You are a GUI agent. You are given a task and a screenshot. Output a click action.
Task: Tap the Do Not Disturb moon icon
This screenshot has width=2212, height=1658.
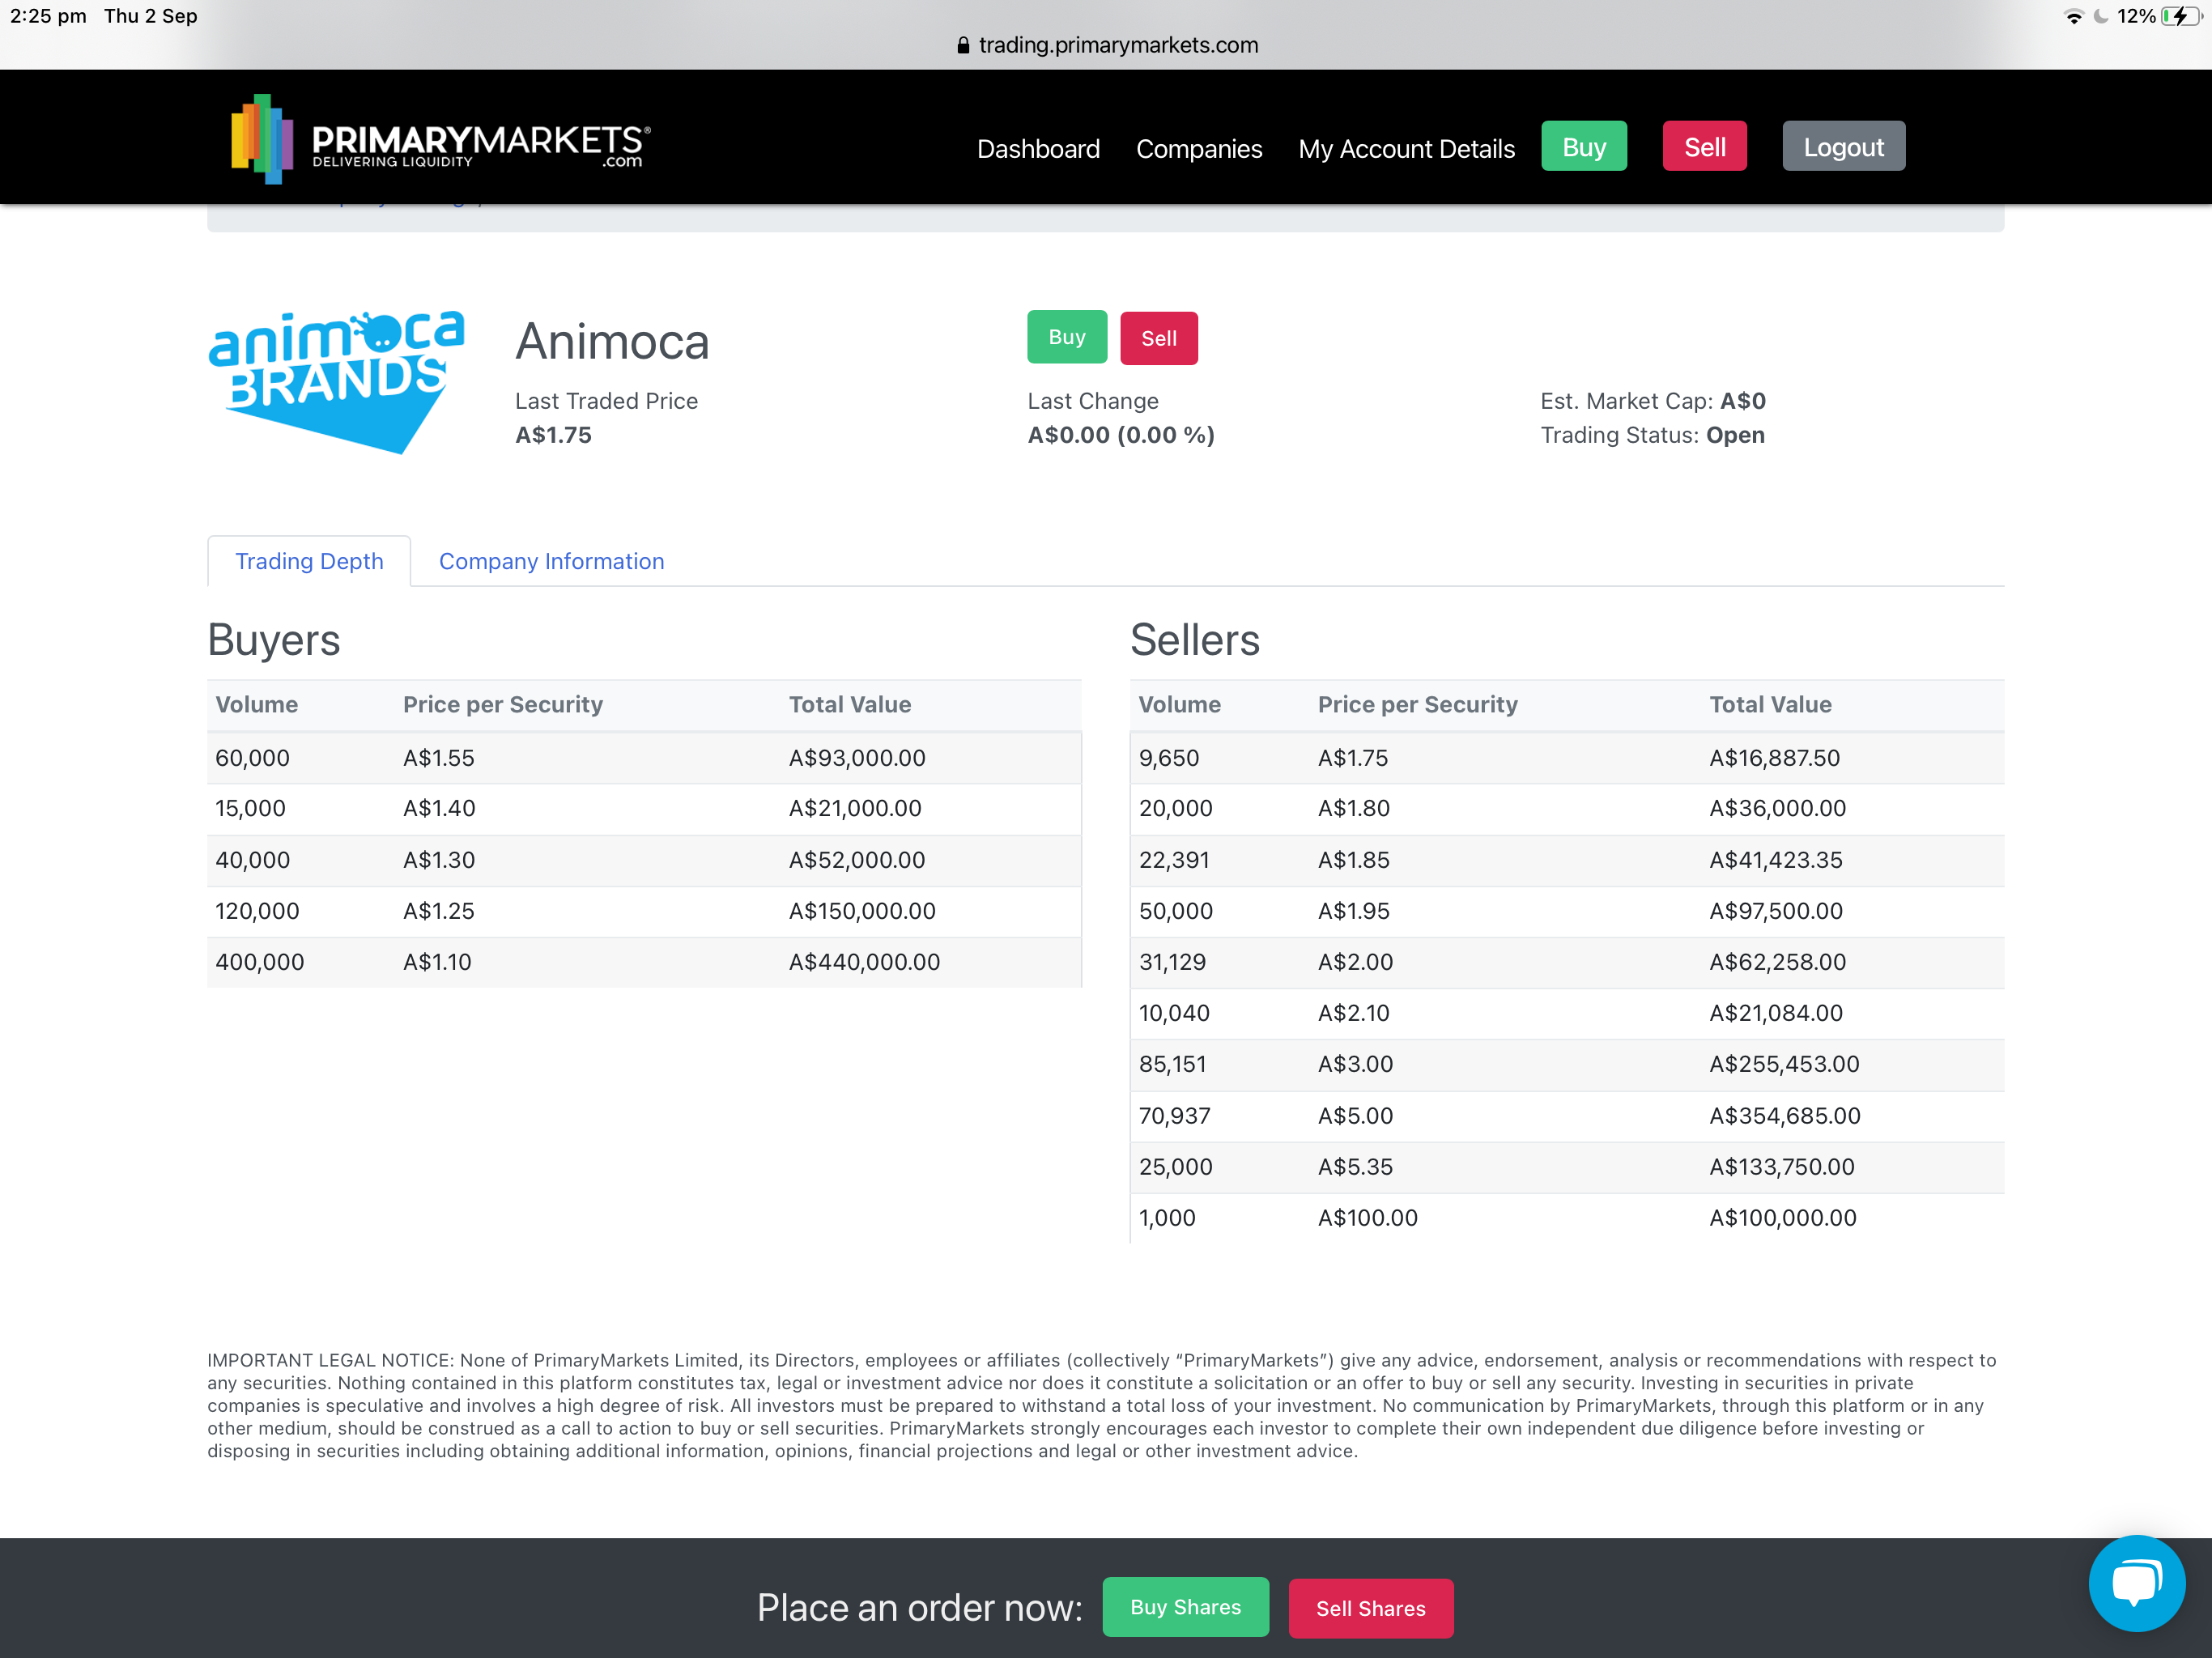(2101, 16)
